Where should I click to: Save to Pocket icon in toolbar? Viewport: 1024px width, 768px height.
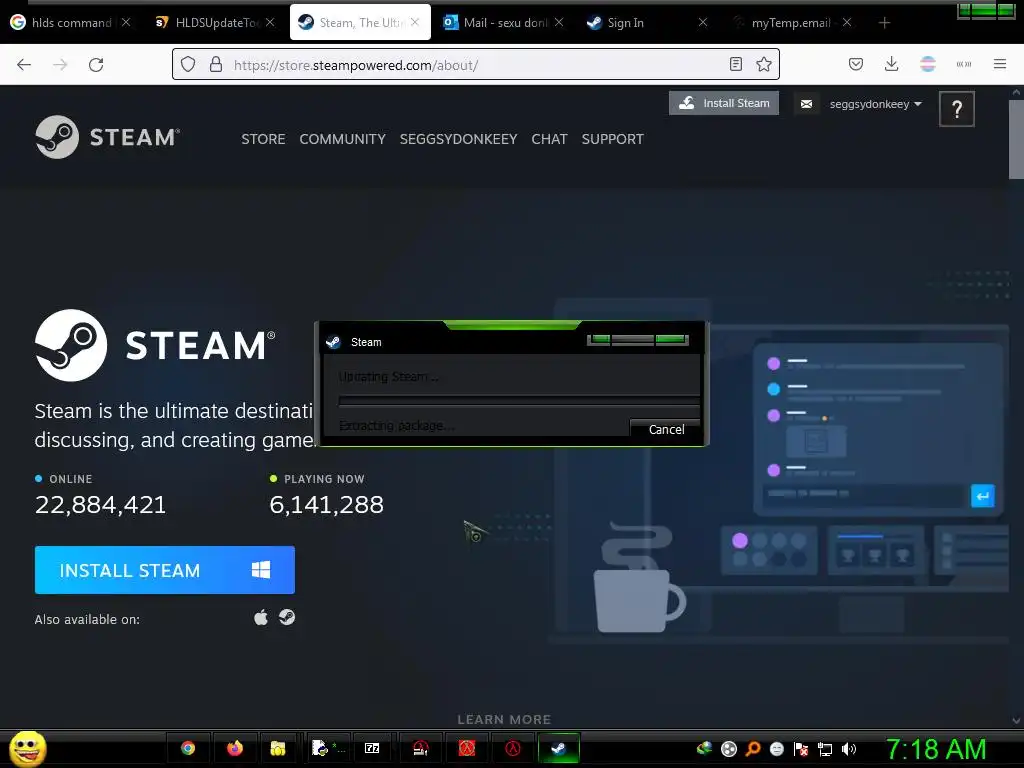click(856, 64)
